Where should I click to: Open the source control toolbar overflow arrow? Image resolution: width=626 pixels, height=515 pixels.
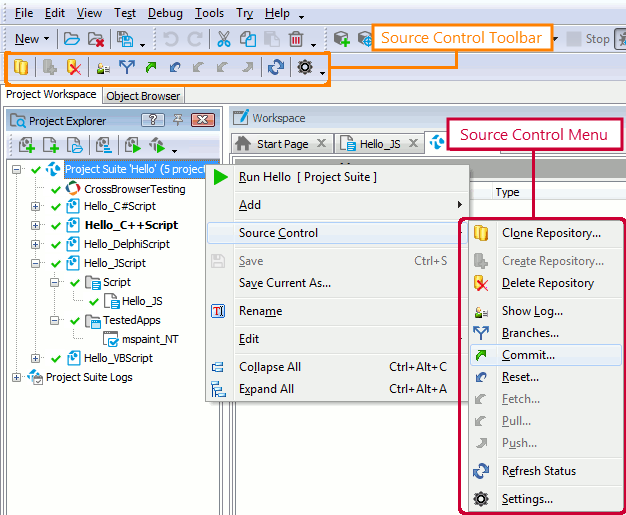click(322, 73)
